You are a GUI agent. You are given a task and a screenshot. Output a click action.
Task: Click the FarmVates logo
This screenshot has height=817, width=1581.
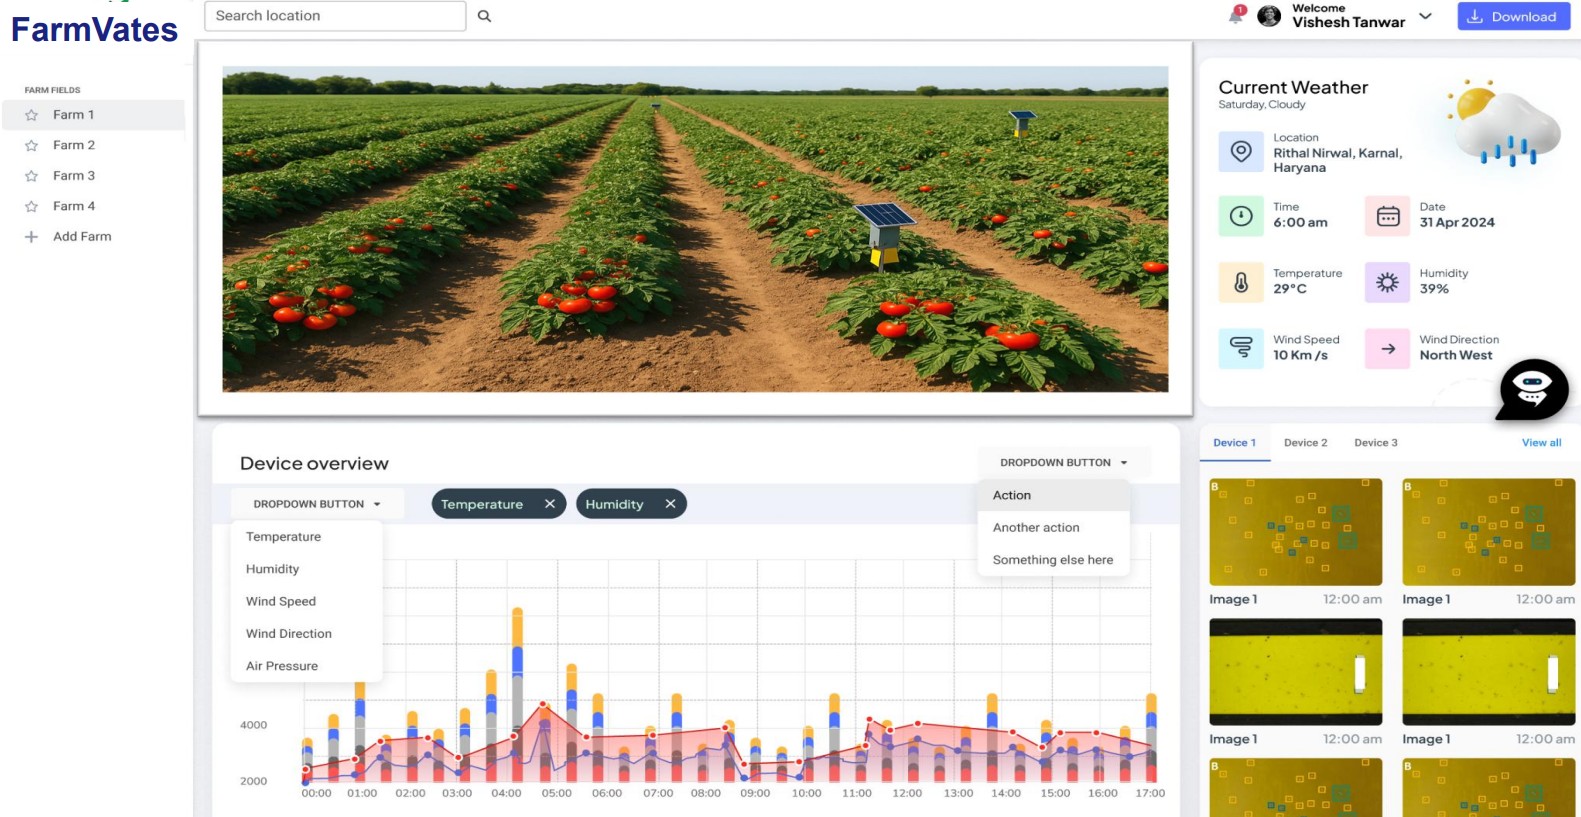pyautogui.click(x=94, y=30)
